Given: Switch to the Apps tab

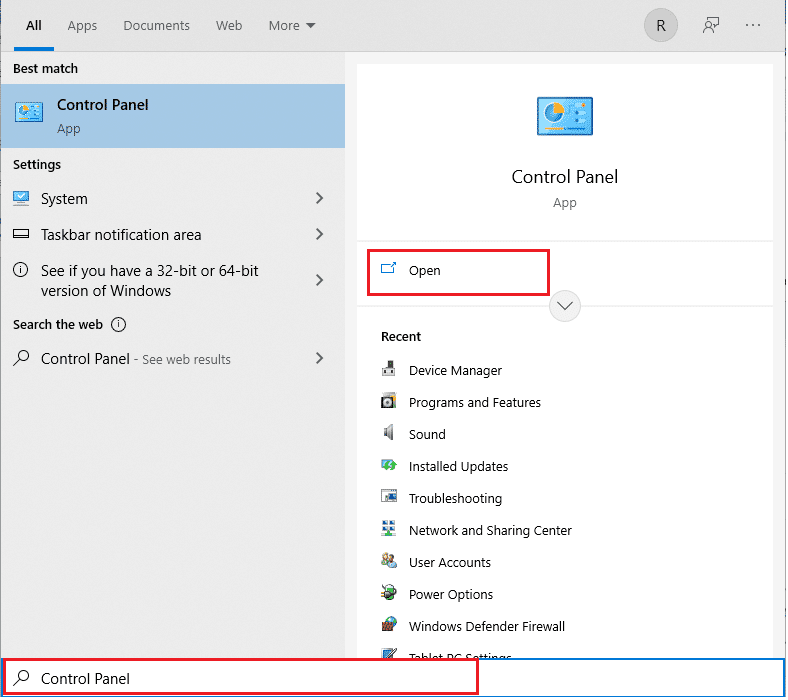Looking at the screenshot, I should coord(82,26).
